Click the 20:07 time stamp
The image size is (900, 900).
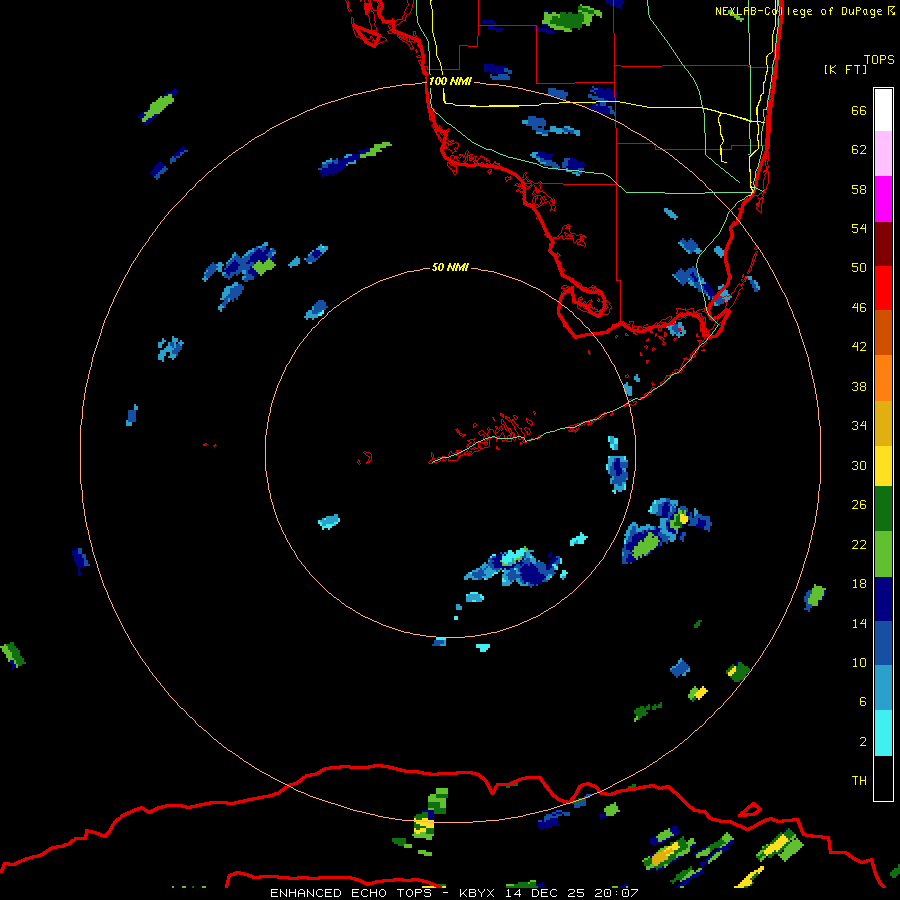617,893
